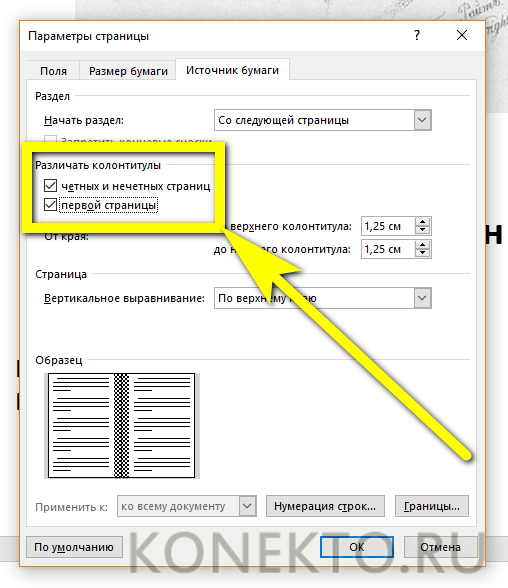Close the Параметры страницы dialog

(462, 36)
